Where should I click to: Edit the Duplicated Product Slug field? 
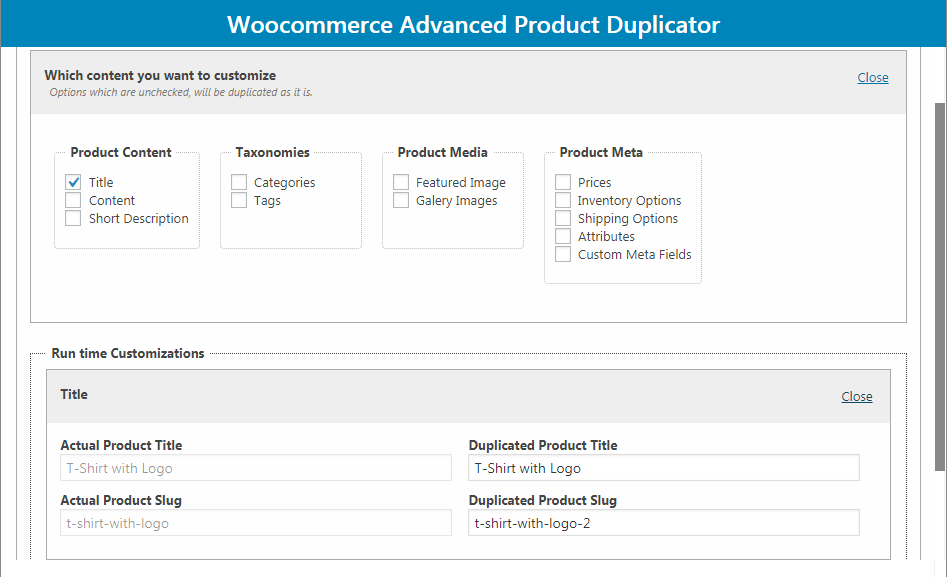click(663, 522)
